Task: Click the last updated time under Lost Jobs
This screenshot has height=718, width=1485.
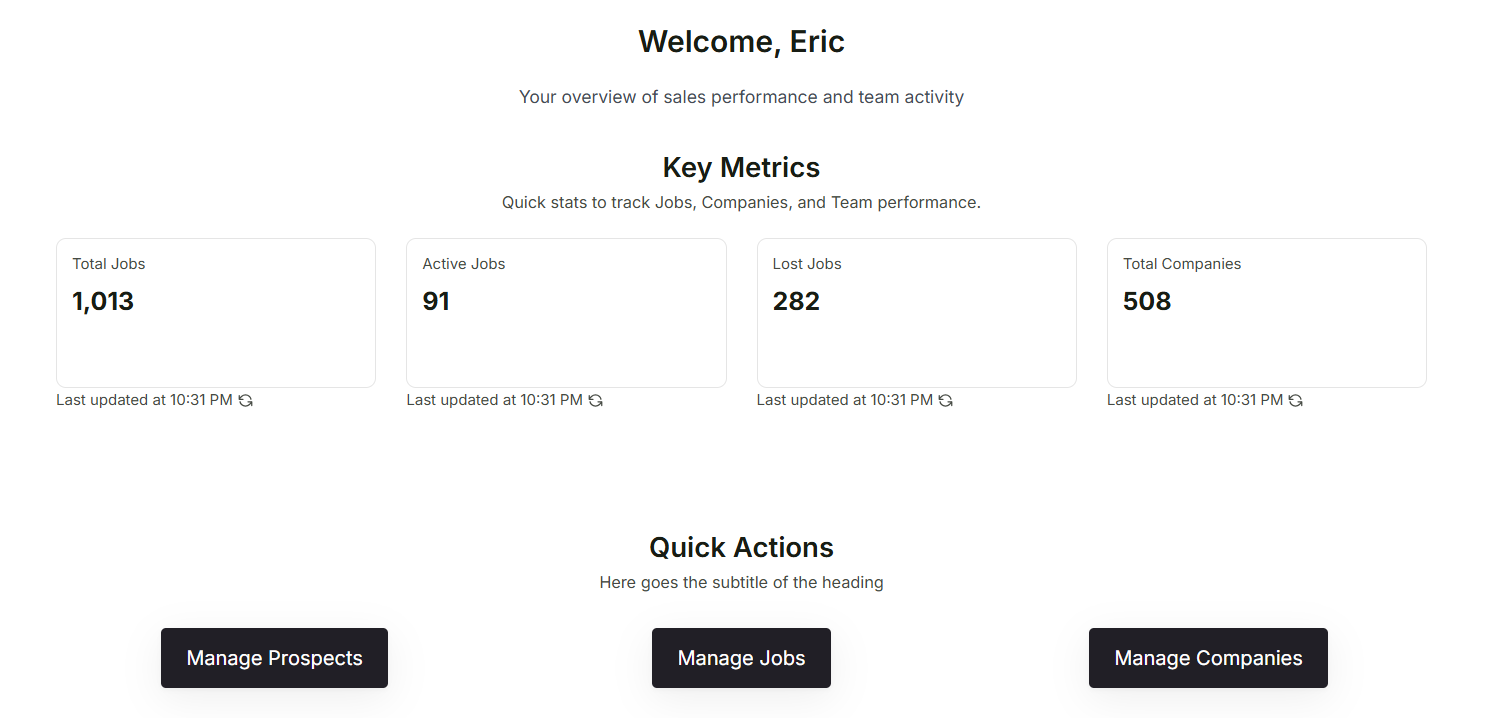Action: [846, 399]
